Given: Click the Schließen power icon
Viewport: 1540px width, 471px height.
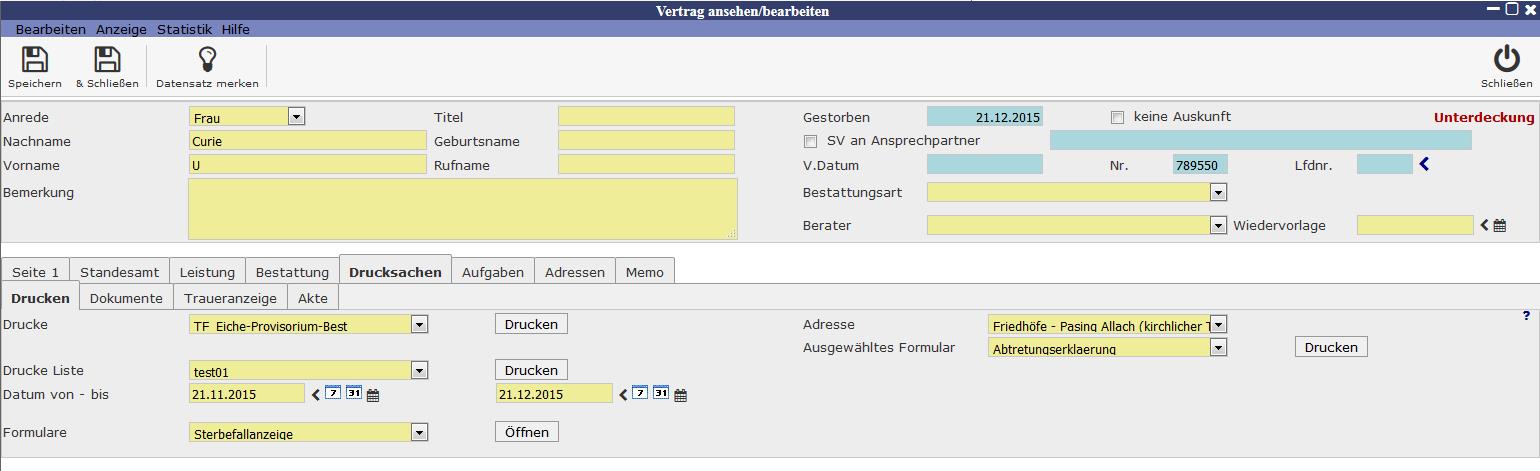Looking at the screenshot, I should tap(1505, 60).
